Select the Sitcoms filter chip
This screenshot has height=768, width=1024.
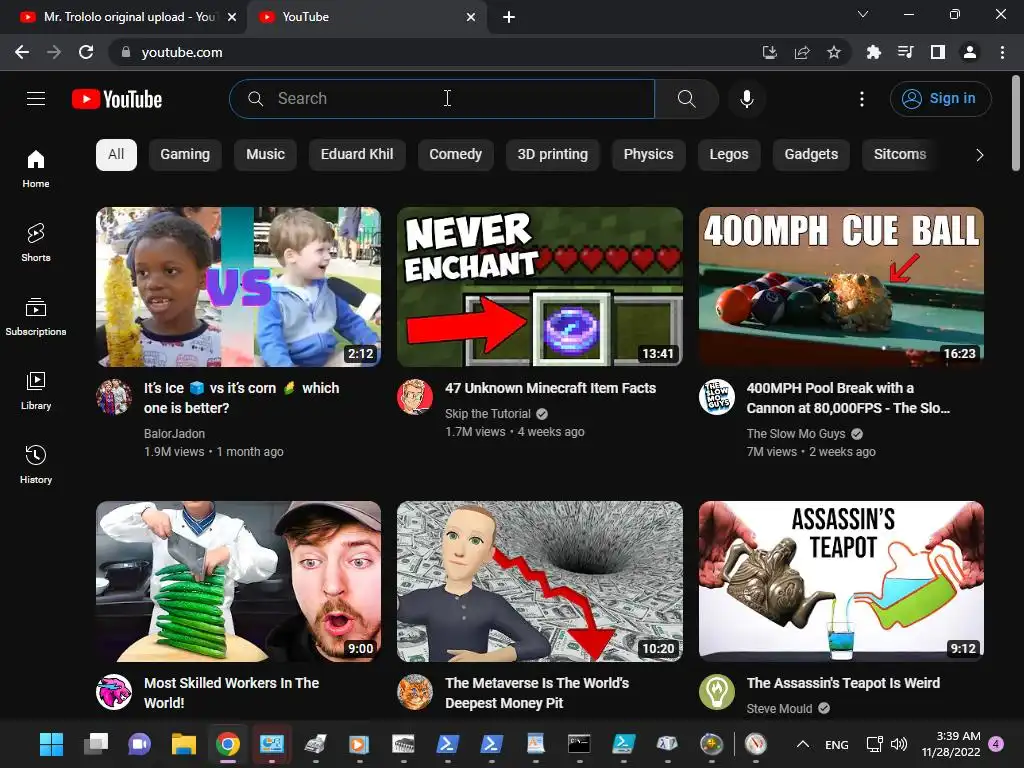pos(900,155)
